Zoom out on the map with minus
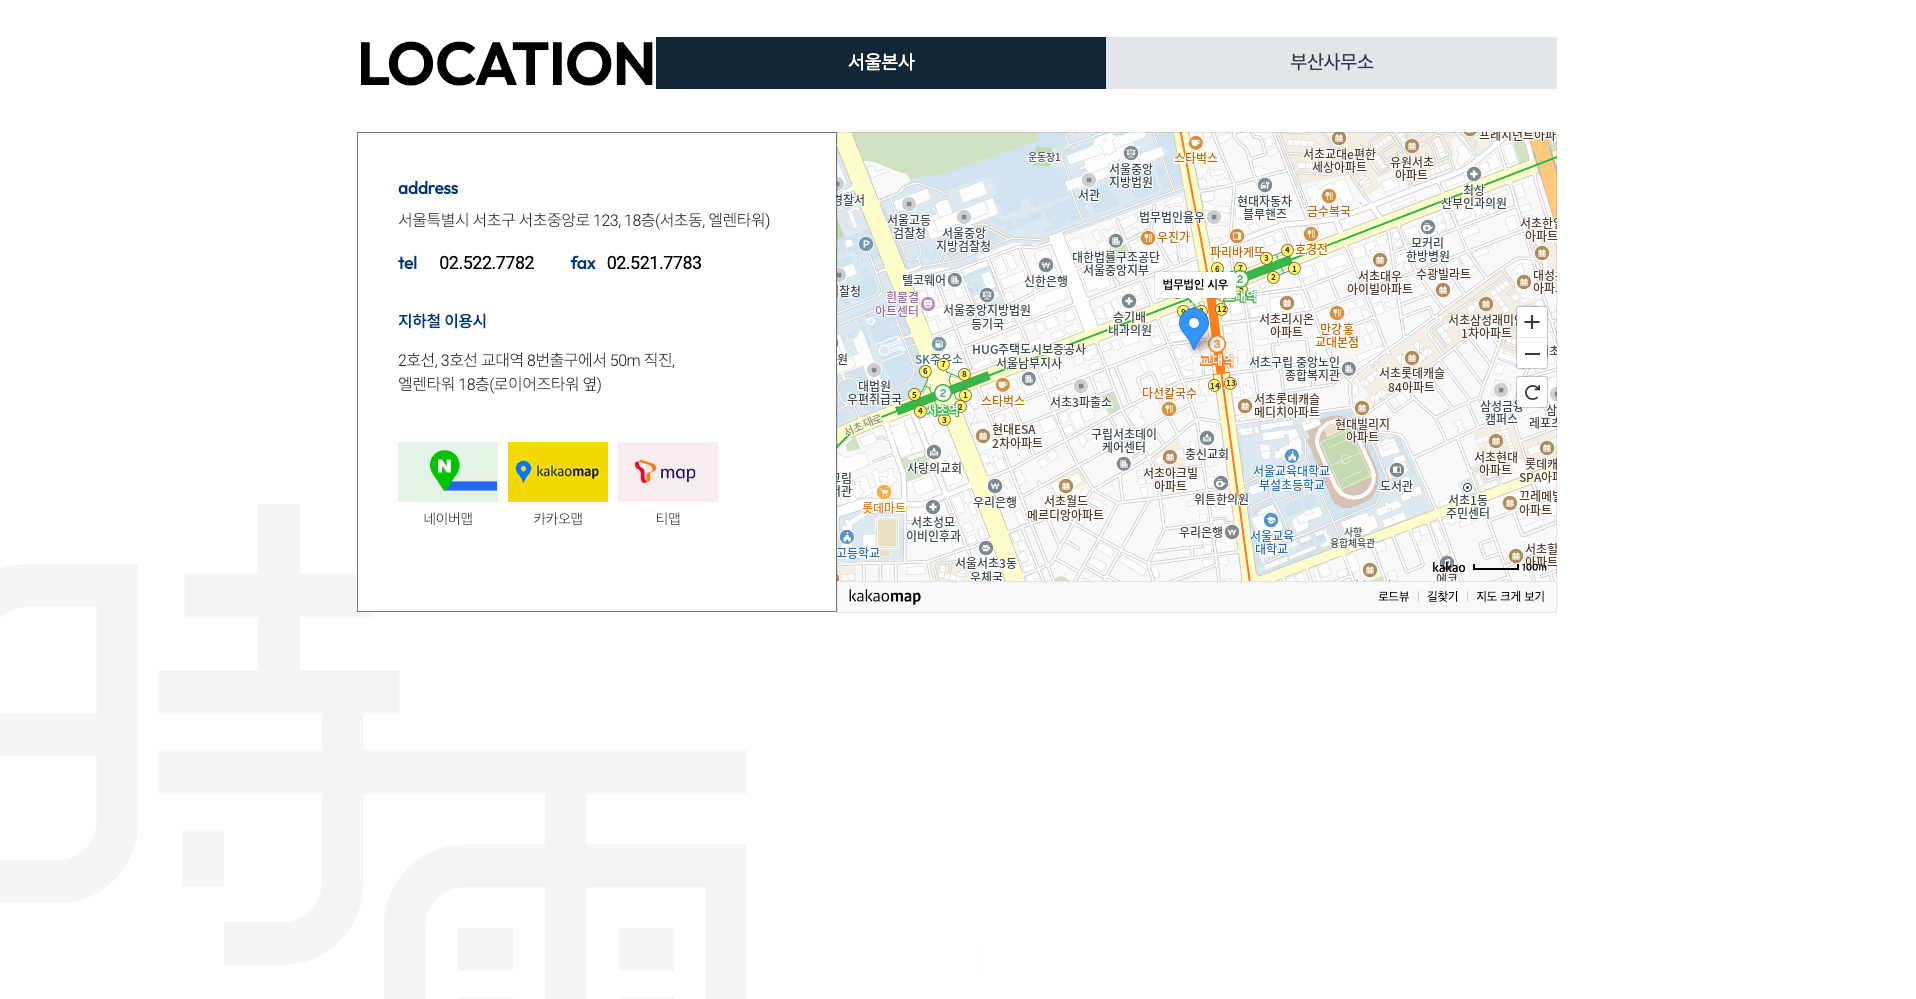This screenshot has width=1916, height=999. coord(1532,354)
